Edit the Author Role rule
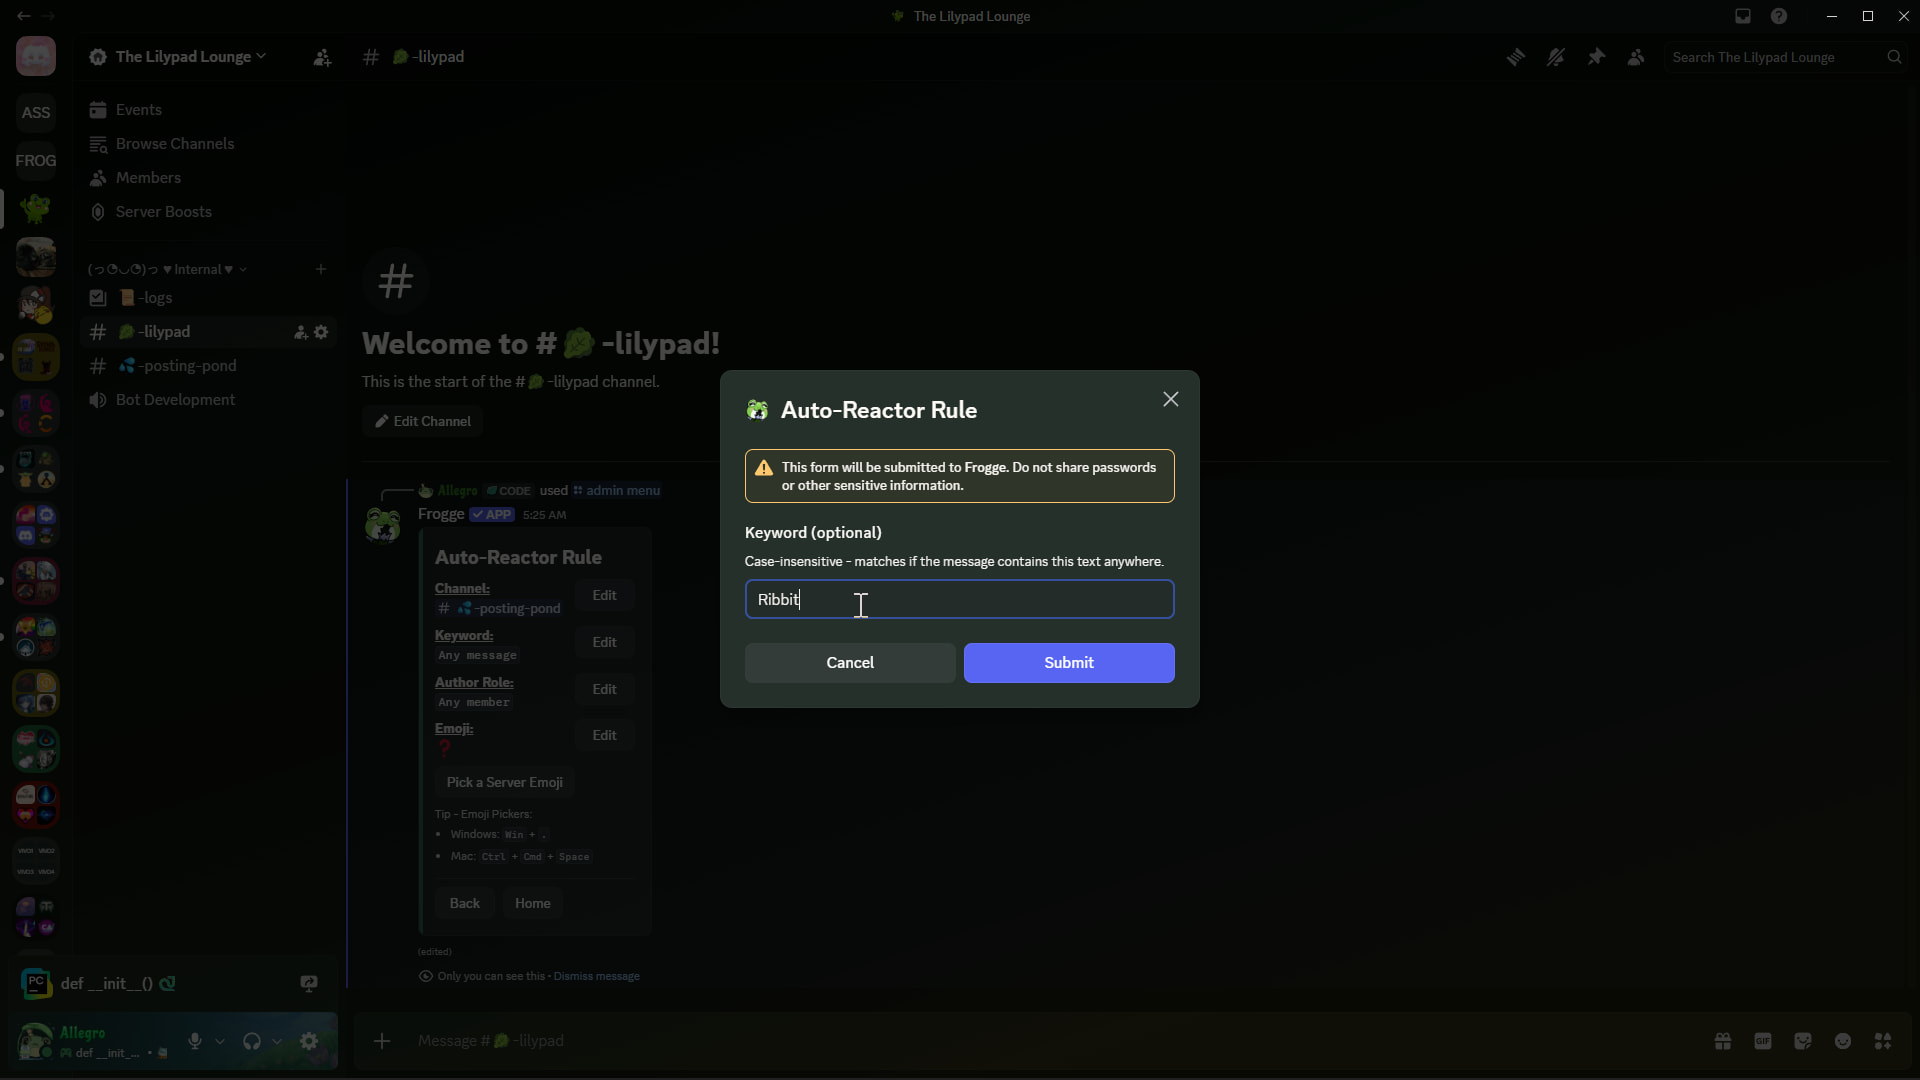The height and width of the screenshot is (1080, 1920). [604, 689]
